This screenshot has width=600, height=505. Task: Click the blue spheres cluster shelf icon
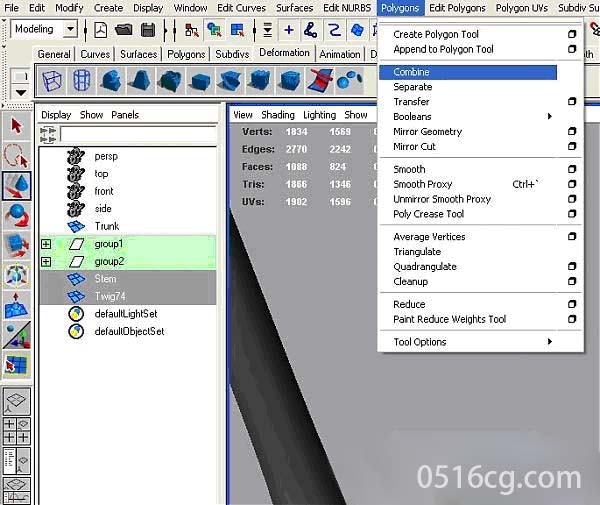tap(349, 81)
